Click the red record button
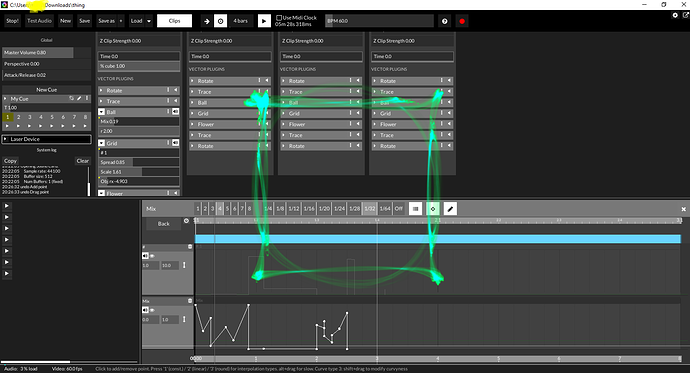Screen dimensions: 690x373 pos(462,21)
